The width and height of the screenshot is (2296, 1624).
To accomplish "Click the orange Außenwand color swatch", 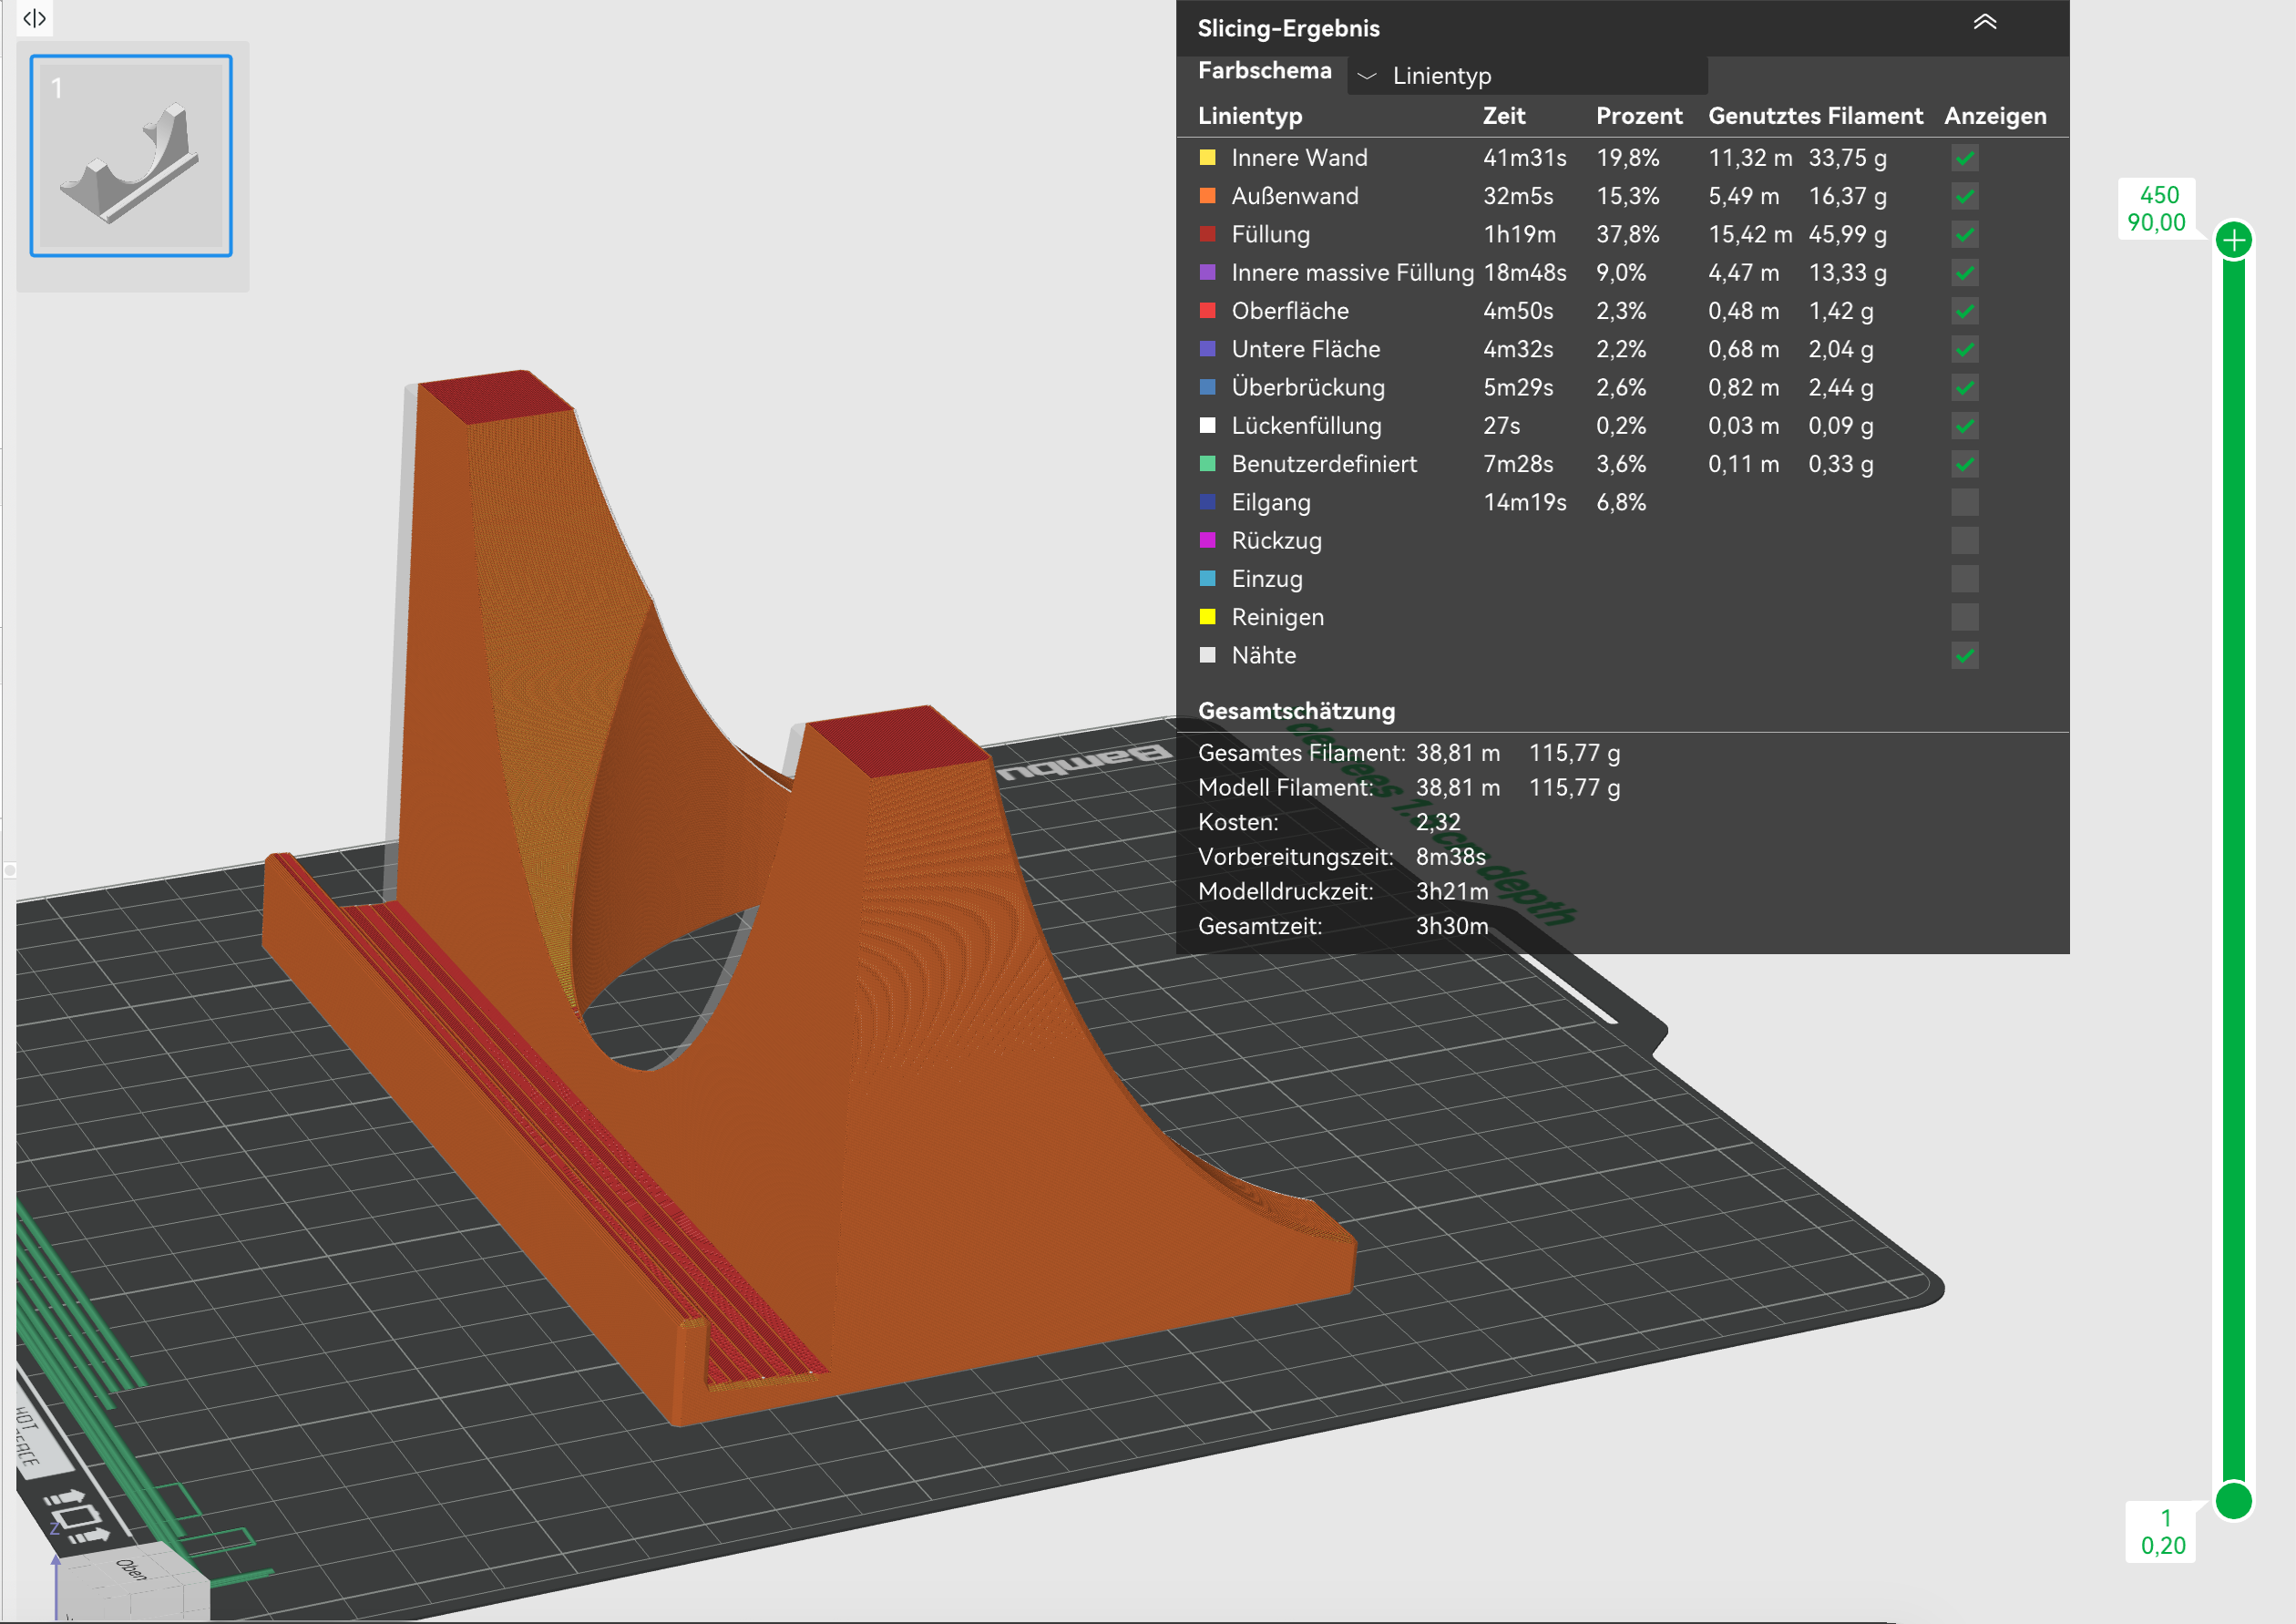I will [x=1207, y=195].
